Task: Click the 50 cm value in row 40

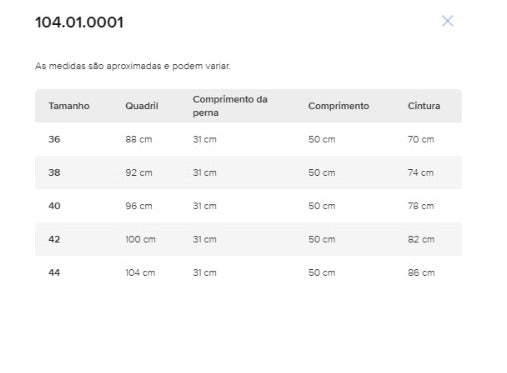Action: point(322,206)
